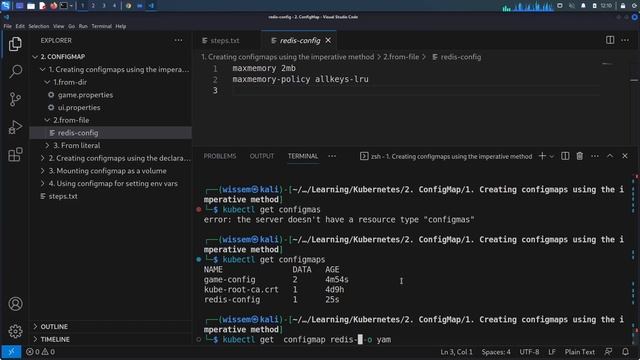Screen dimensions: 640x360
Task: Click editor line 3 empty line
Action: pos(416,90)
